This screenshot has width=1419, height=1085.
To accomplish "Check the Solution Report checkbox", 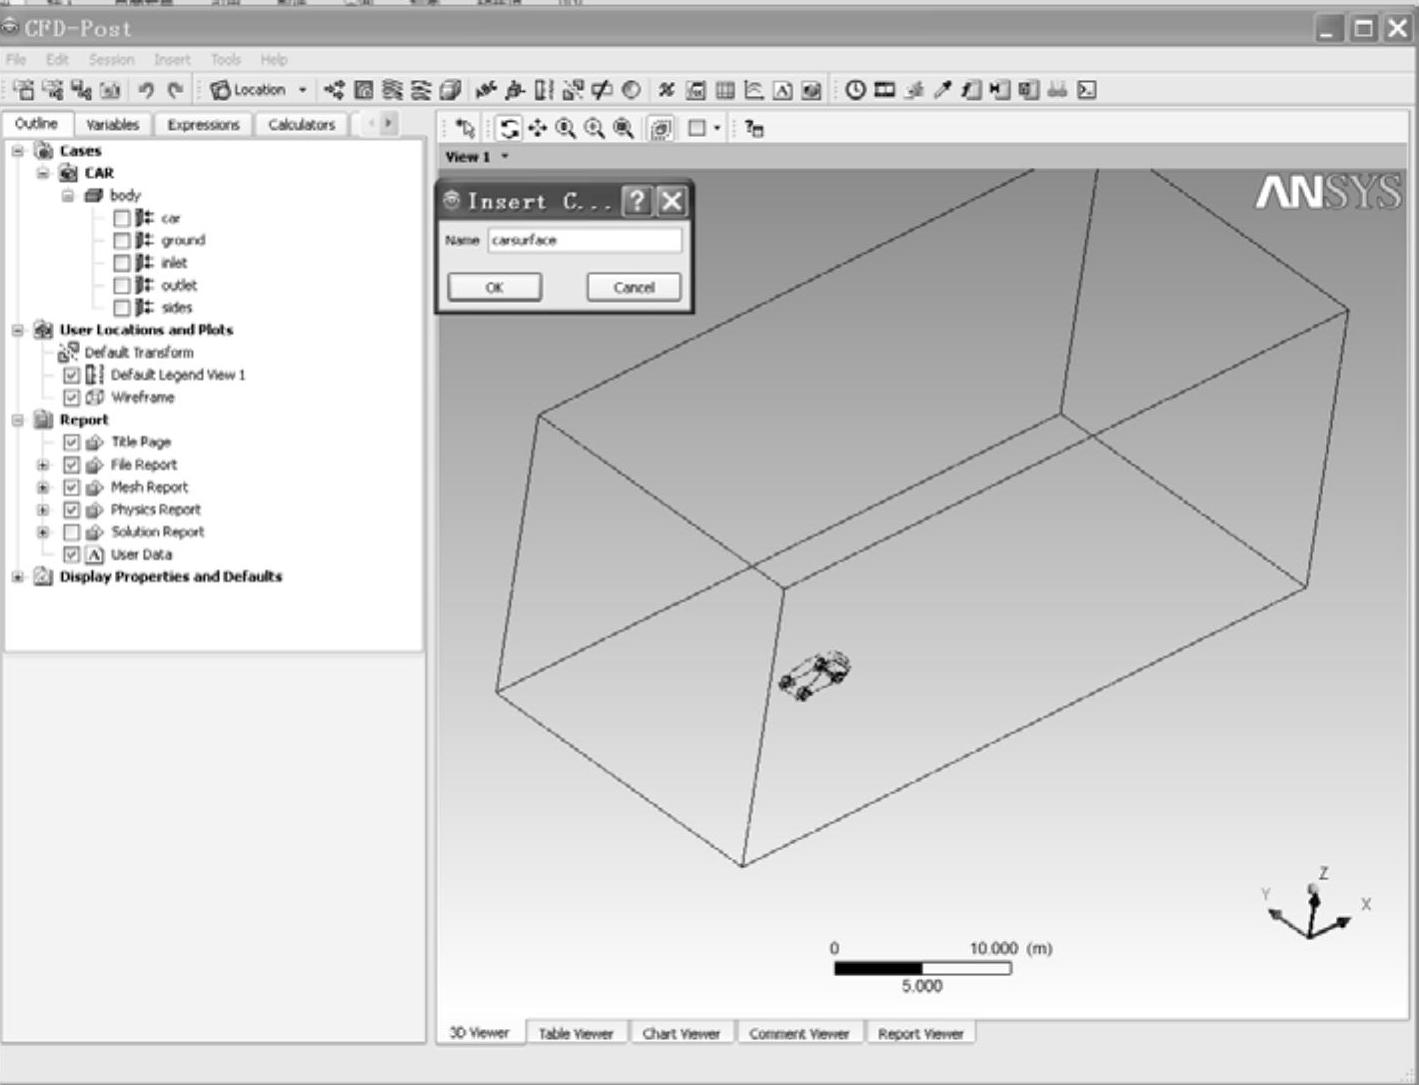I will [x=72, y=532].
